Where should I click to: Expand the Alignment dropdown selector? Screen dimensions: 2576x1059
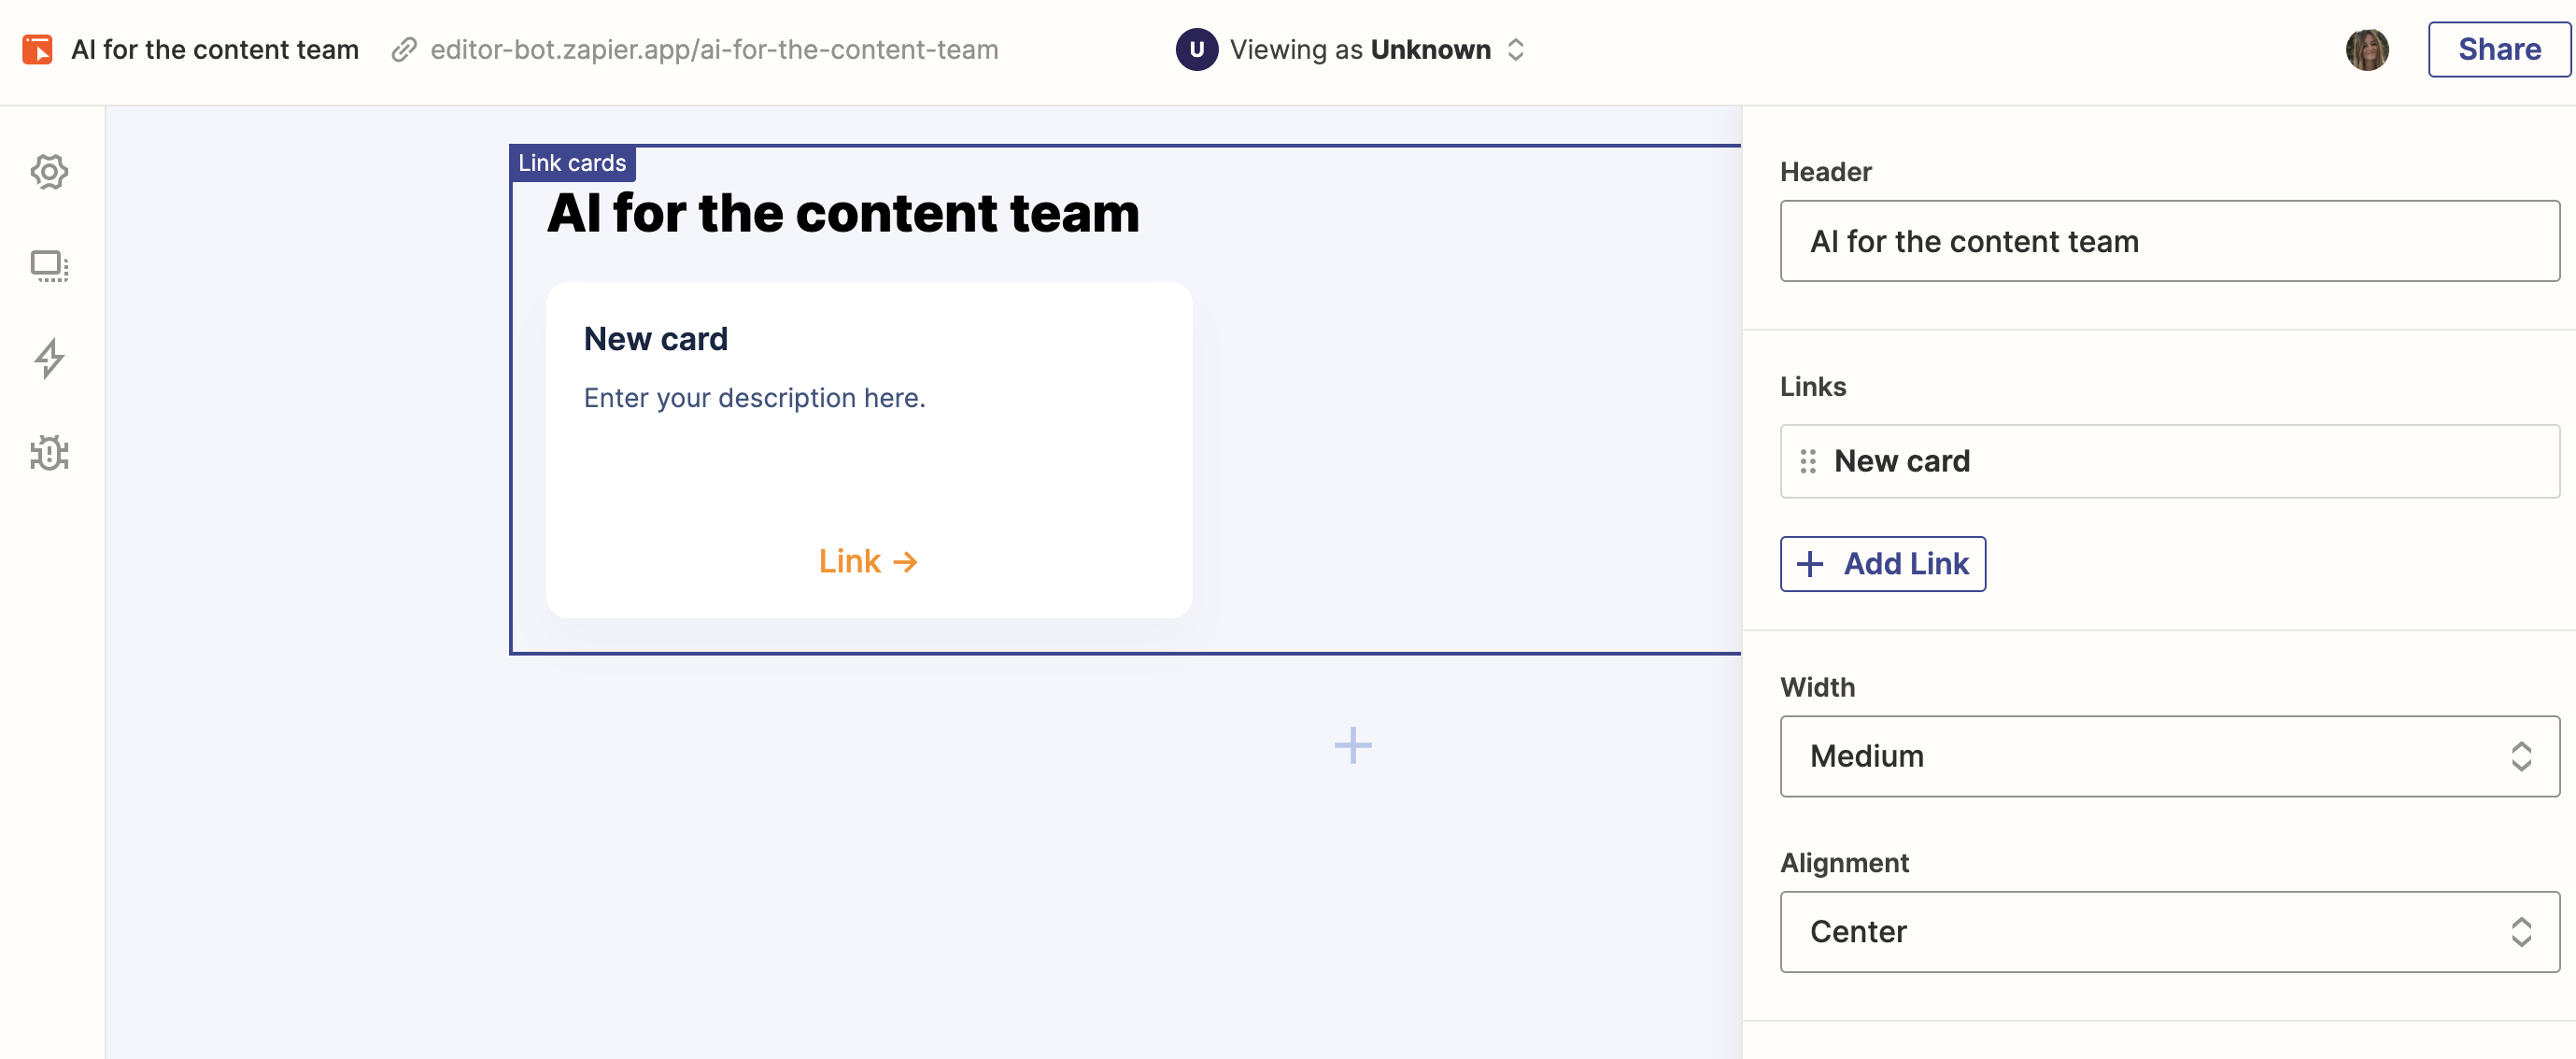pos(2171,931)
